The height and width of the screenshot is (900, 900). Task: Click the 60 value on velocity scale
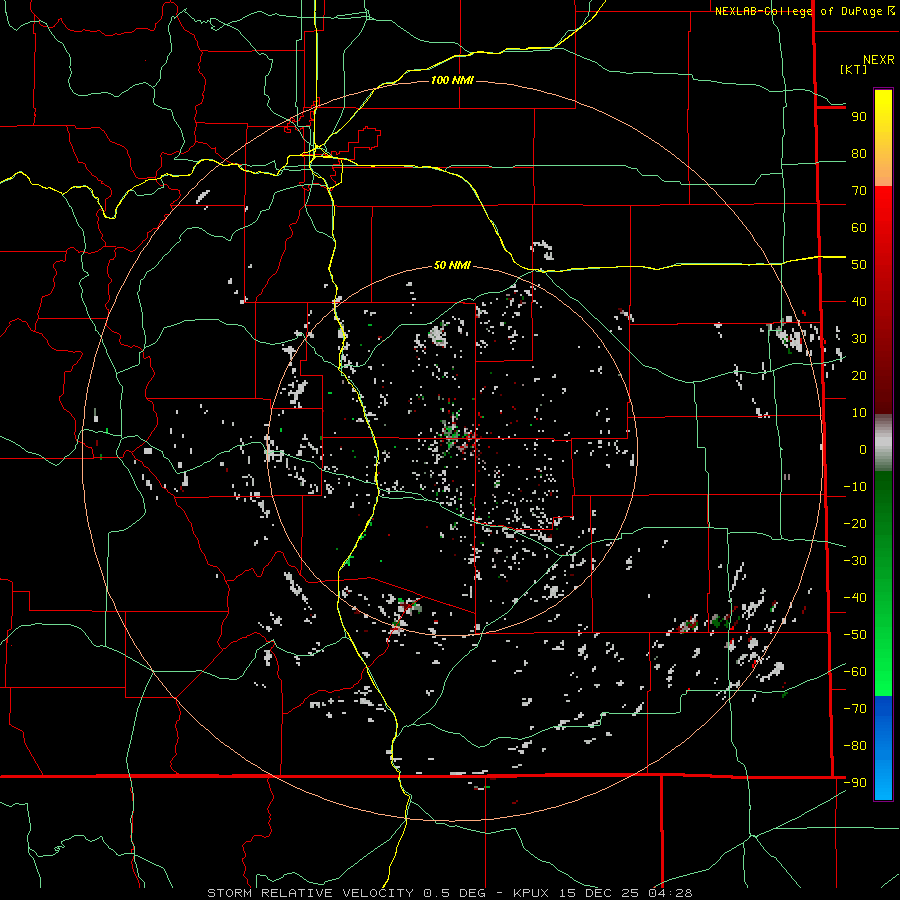tap(859, 228)
